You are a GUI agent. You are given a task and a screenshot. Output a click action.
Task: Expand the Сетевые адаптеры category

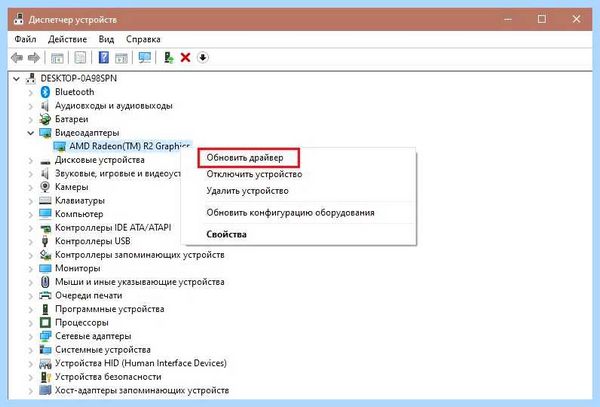pos(30,337)
